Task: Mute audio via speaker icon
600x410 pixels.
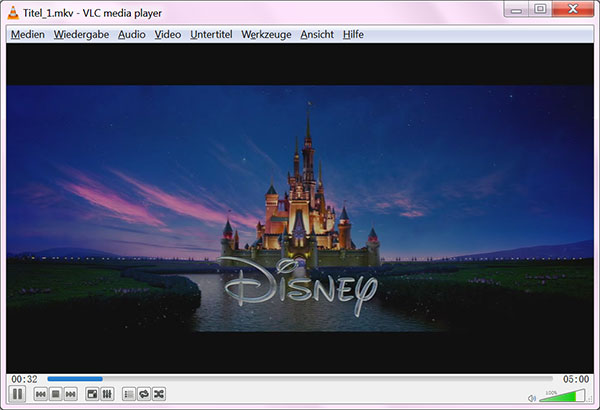Action: [x=532, y=398]
